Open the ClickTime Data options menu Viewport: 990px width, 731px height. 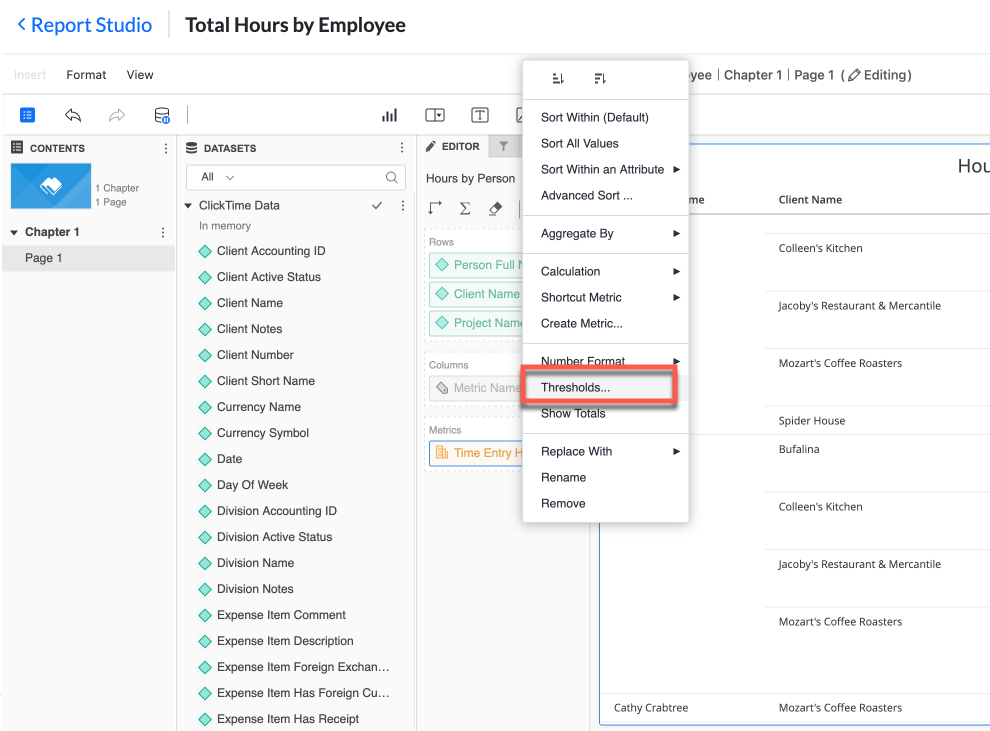point(402,205)
